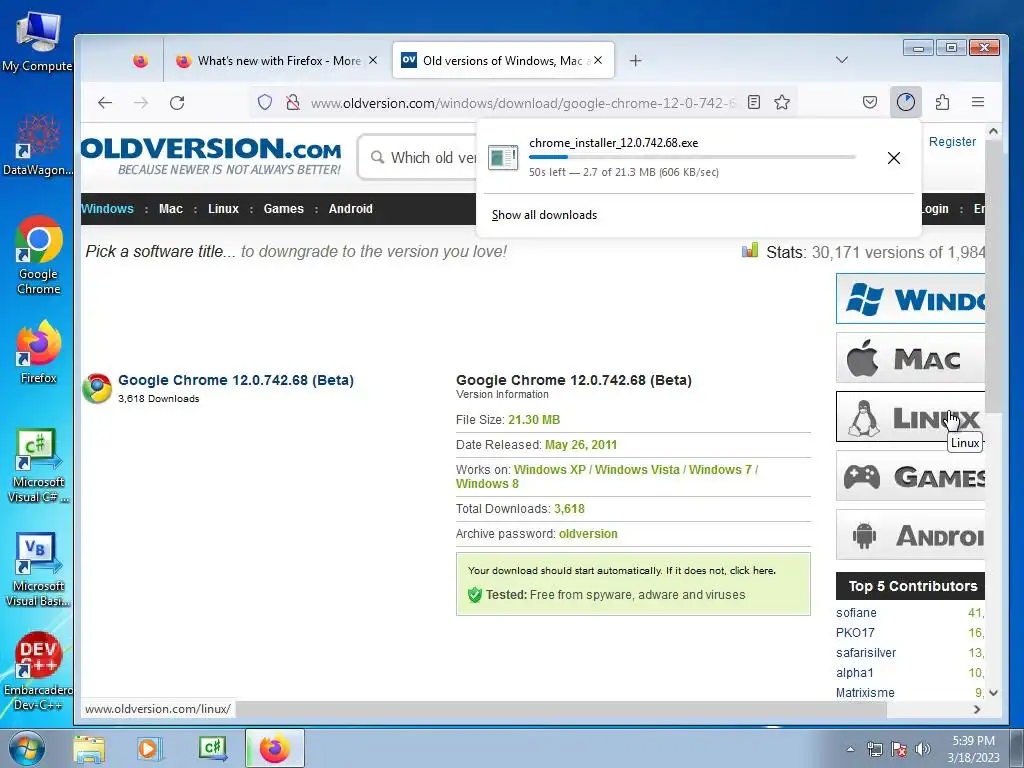This screenshot has height=768, width=1024.
Task: Click the Google Chrome 12.0.742.68 (Beta) title link
Action: (236, 380)
